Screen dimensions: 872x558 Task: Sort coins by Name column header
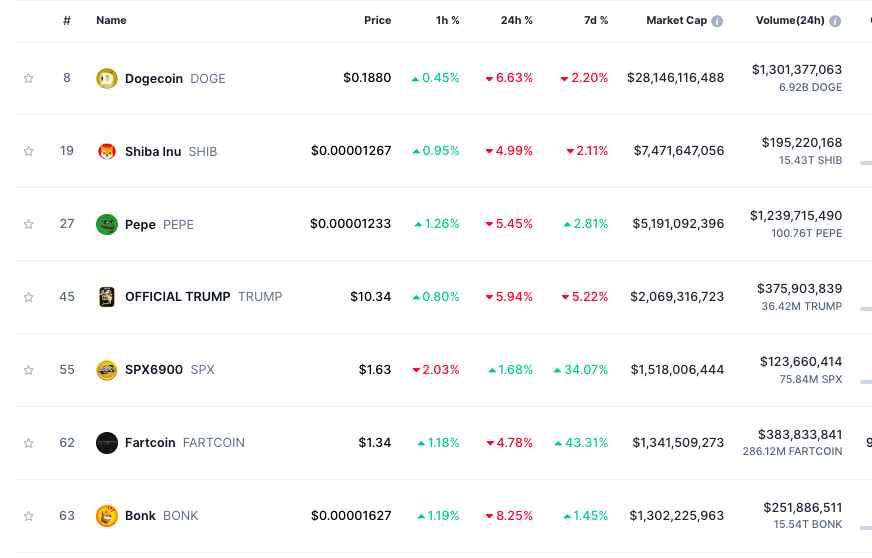pos(109,20)
